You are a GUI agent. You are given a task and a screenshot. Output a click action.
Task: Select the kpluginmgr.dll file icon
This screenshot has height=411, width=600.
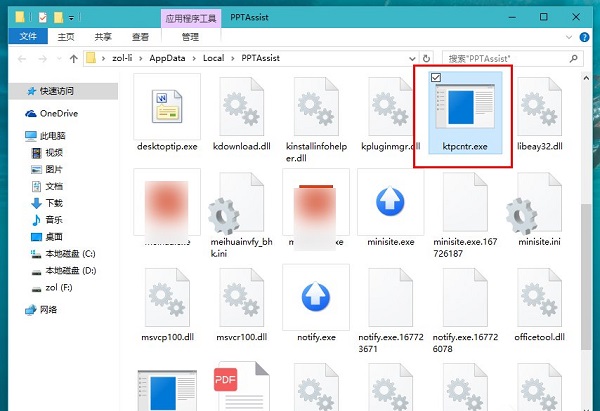[x=390, y=106]
